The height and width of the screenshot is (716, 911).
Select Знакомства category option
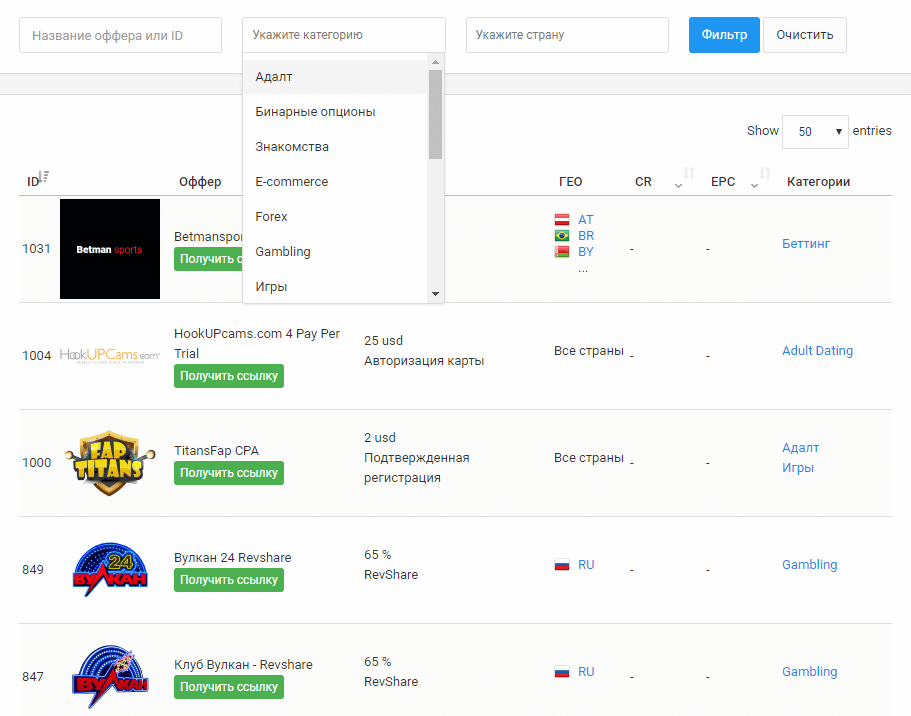pos(335,146)
